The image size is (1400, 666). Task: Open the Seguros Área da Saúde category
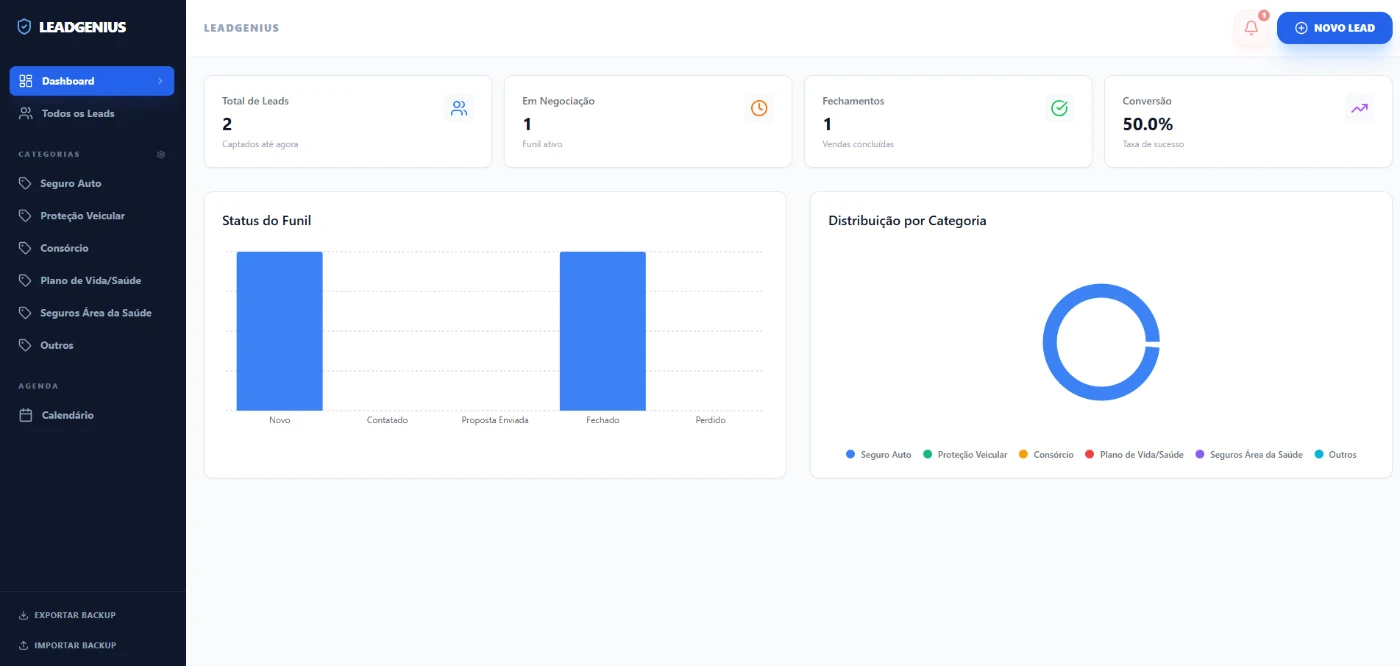[96, 313]
